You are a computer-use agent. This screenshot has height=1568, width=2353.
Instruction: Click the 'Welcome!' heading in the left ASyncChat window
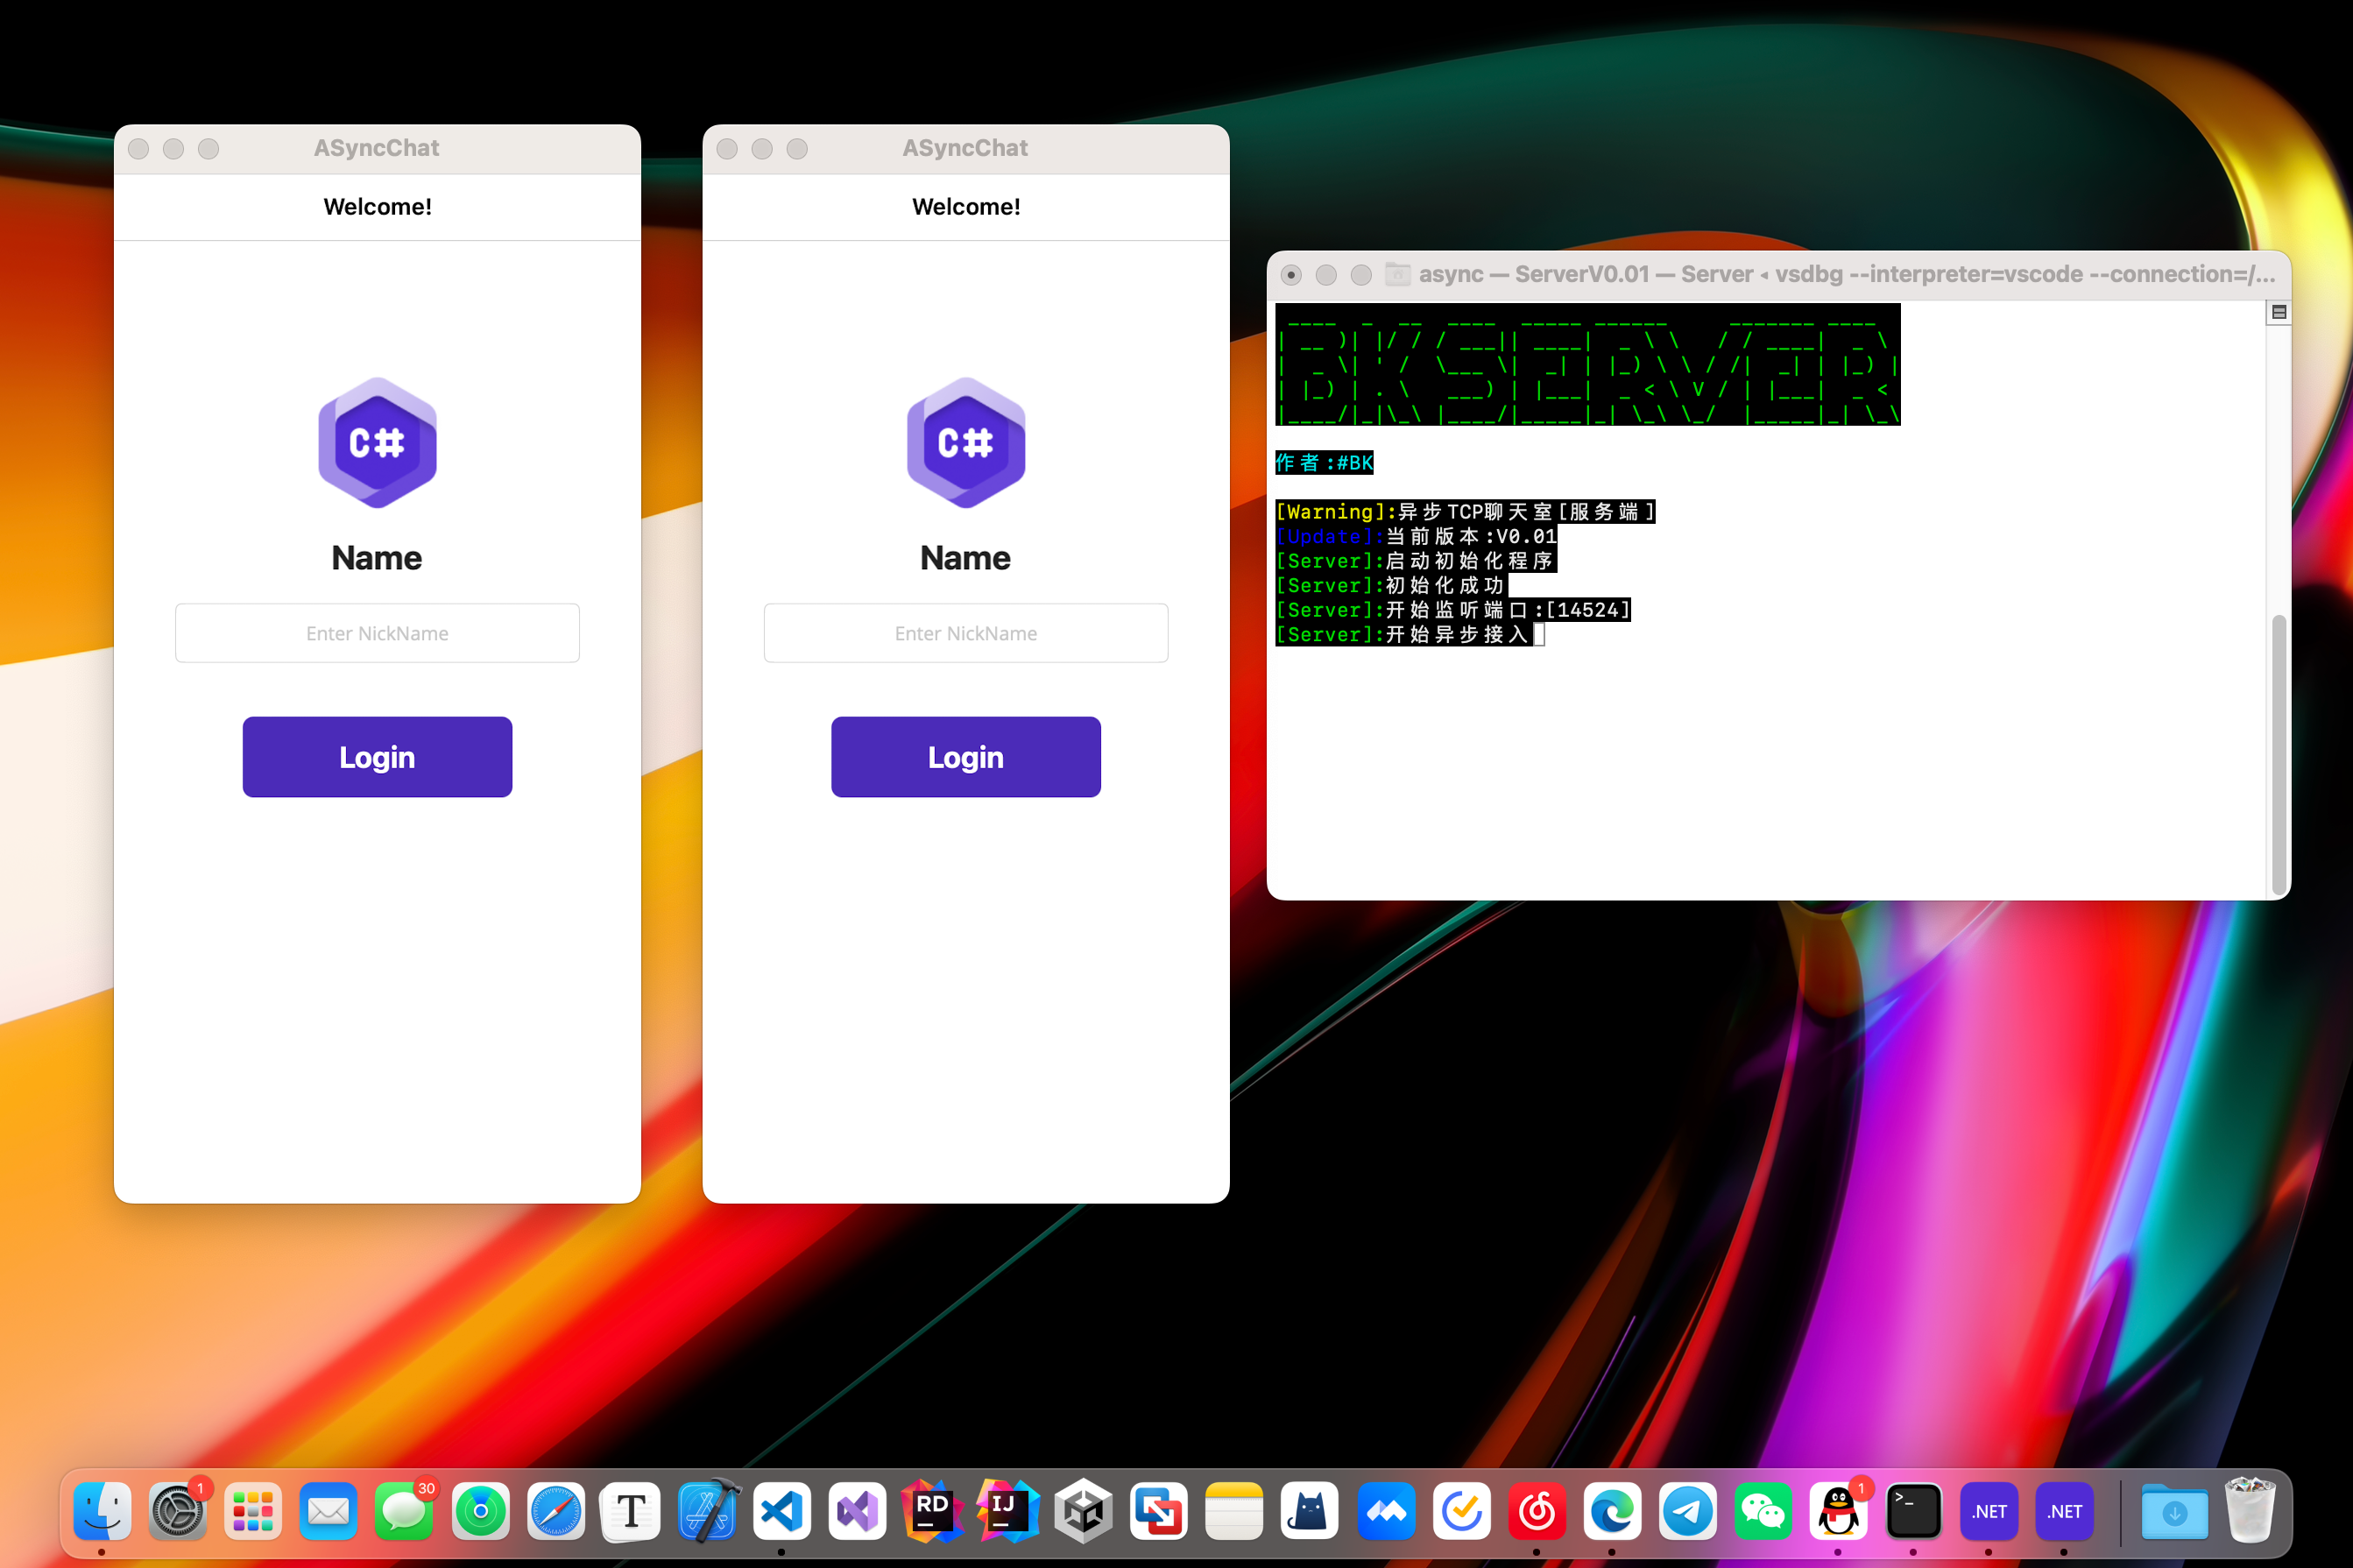(377, 207)
